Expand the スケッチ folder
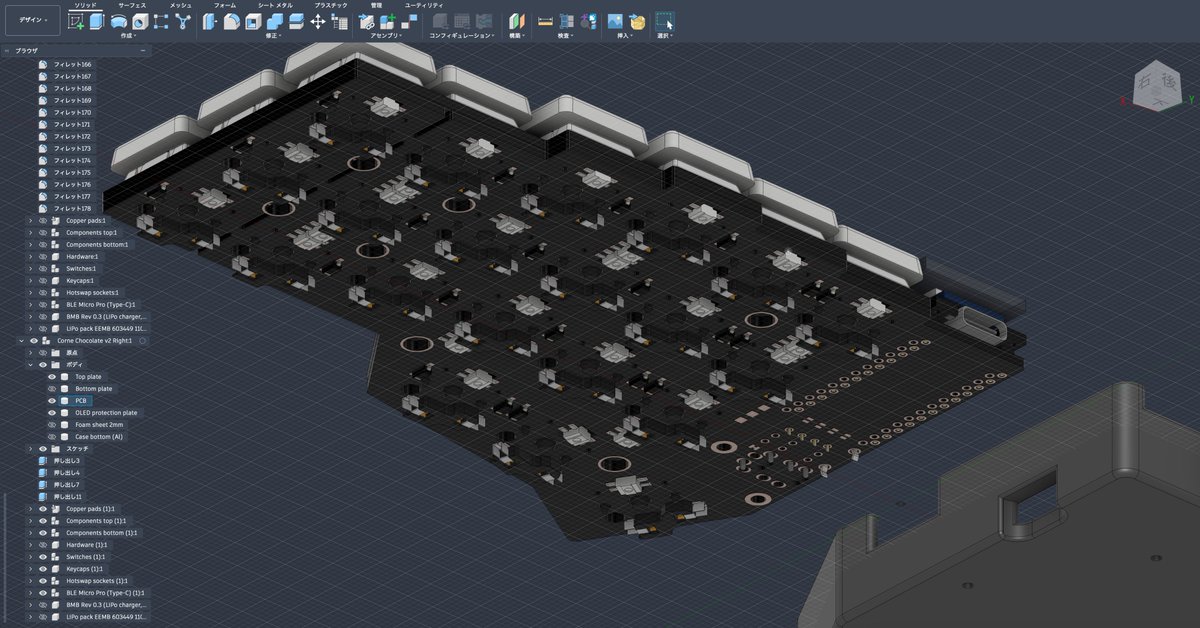The width and height of the screenshot is (1200, 628). pos(30,448)
